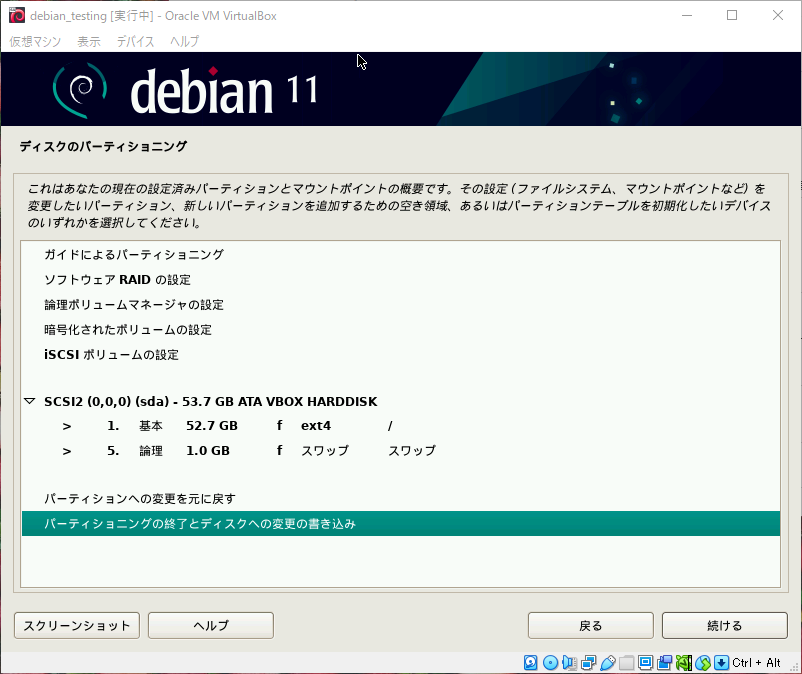Screen dimensions: 802x674
Task: Click the スクリーンショット button
Action: coord(77,625)
